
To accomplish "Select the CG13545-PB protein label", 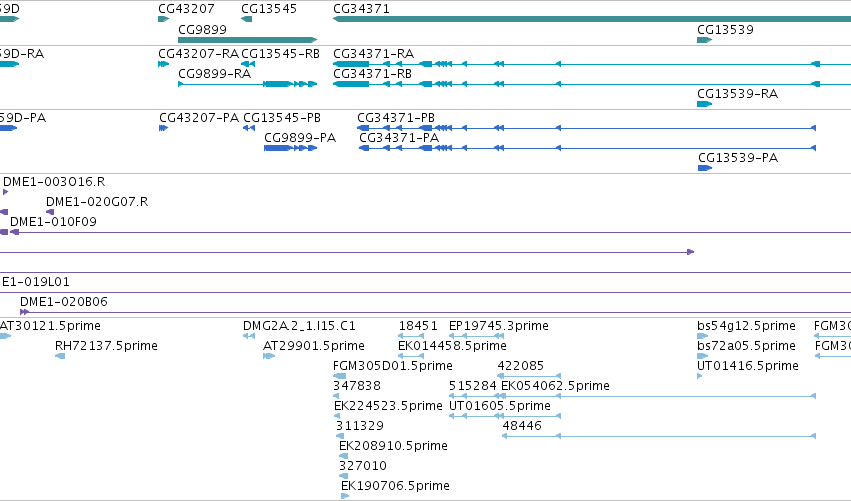I will coord(282,118).
